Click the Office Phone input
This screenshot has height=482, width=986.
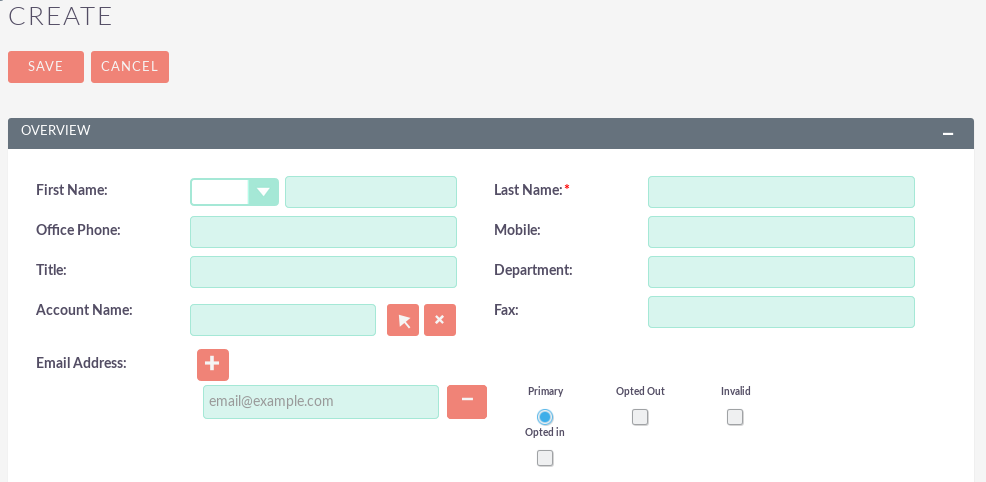click(323, 232)
